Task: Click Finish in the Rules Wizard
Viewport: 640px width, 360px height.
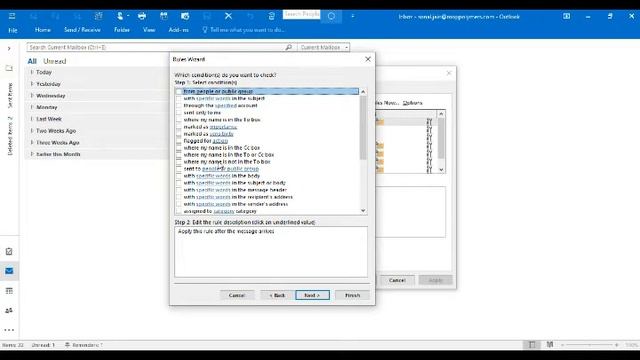Action: coord(352,295)
